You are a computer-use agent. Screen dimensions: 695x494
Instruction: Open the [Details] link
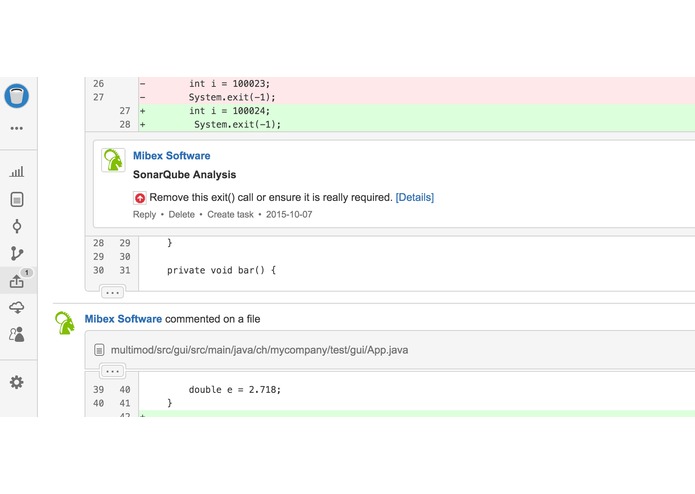pos(414,198)
